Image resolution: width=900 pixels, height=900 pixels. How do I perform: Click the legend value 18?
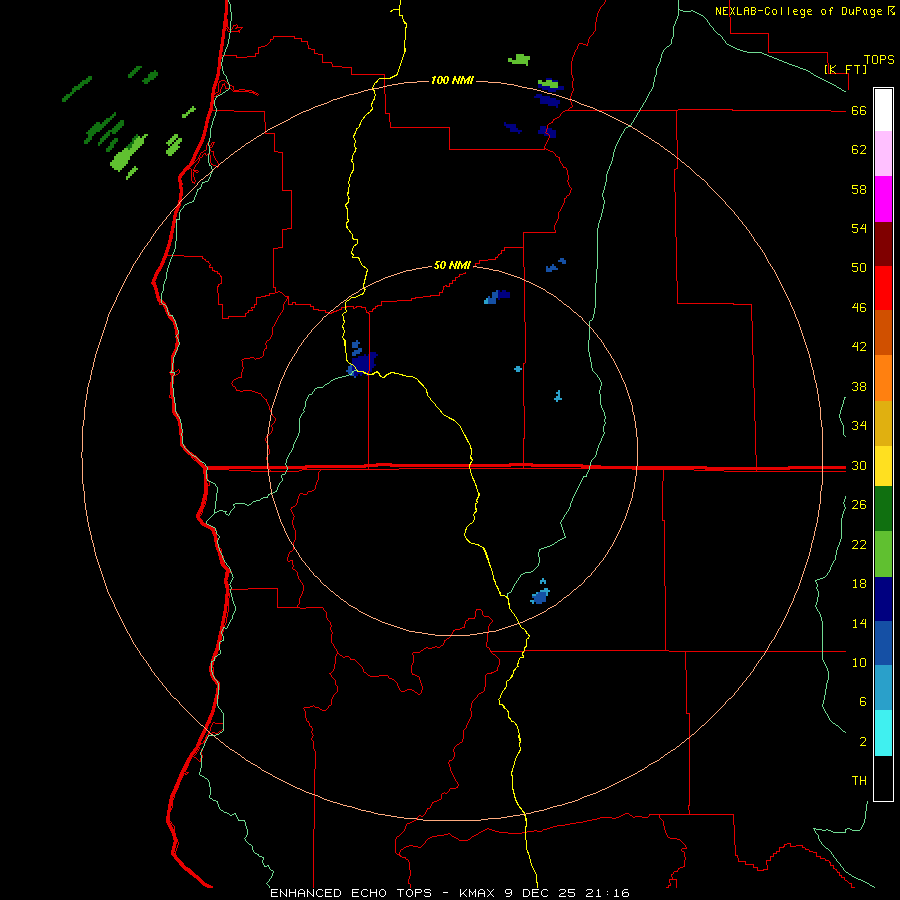[x=859, y=584]
